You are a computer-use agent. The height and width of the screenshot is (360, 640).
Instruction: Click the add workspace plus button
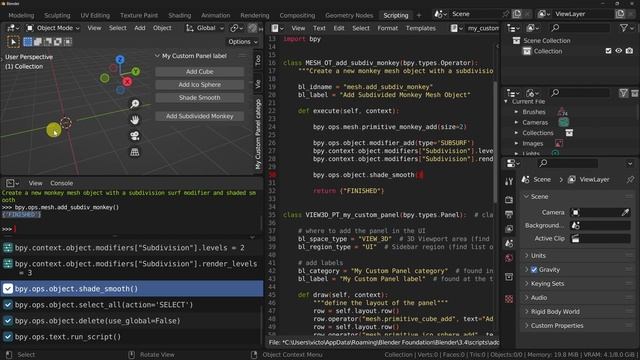coord(419,16)
